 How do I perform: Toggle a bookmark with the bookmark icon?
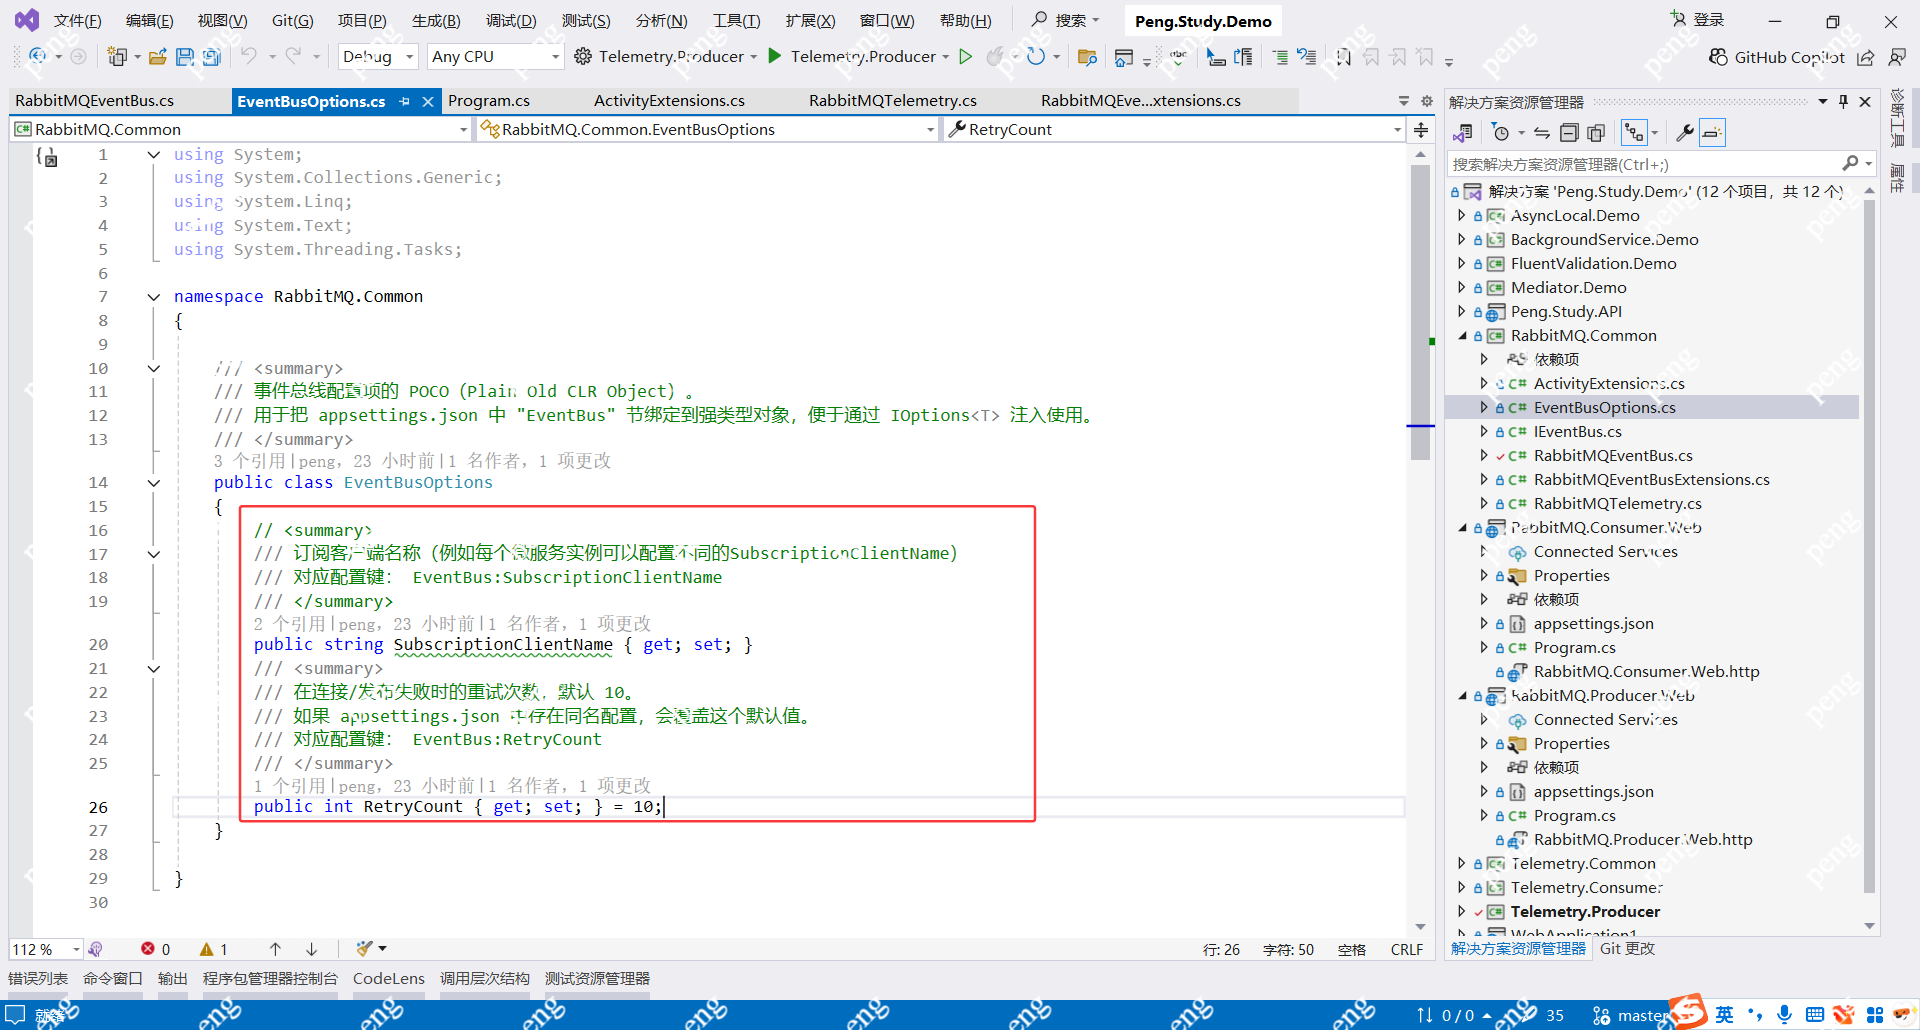coord(1344,57)
